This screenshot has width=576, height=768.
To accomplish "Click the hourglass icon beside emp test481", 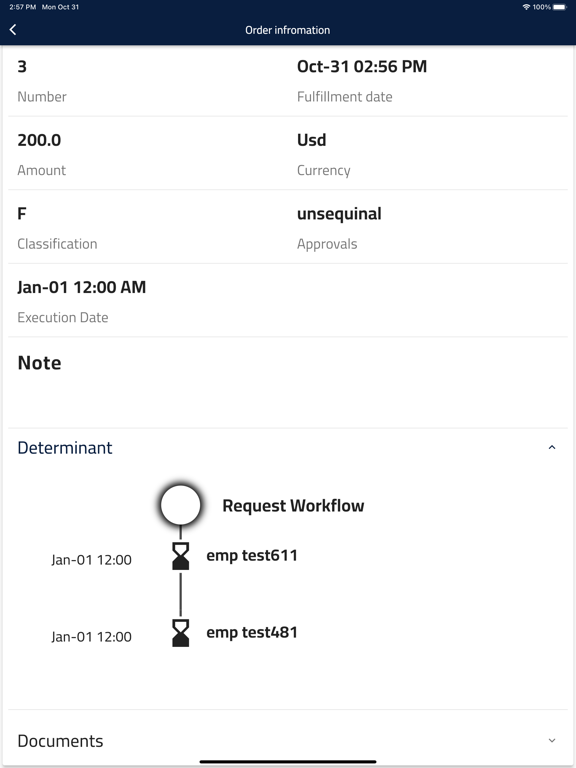I will (x=181, y=633).
